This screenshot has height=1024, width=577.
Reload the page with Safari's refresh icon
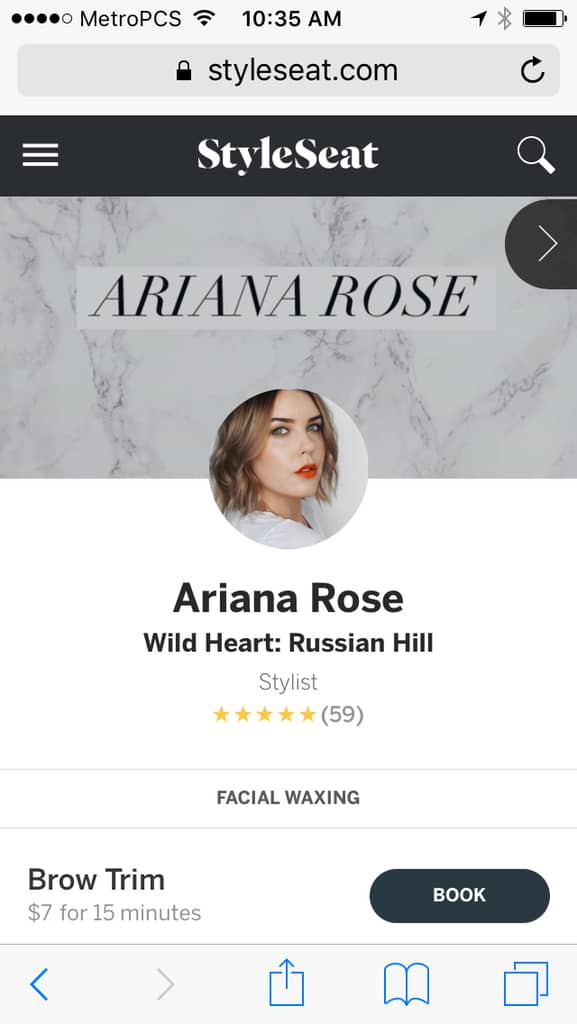(533, 71)
